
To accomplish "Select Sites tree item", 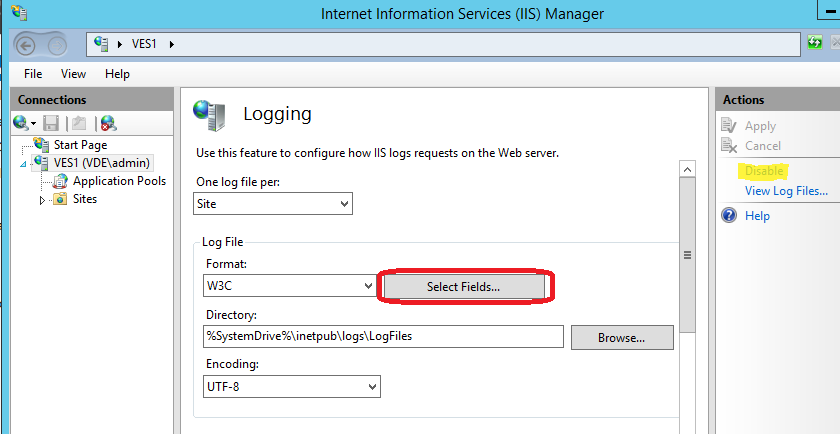I will (85, 199).
